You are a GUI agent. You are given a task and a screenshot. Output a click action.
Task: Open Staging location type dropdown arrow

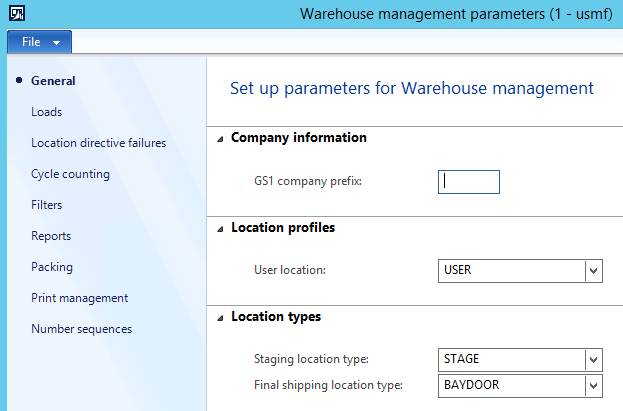click(594, 360)
